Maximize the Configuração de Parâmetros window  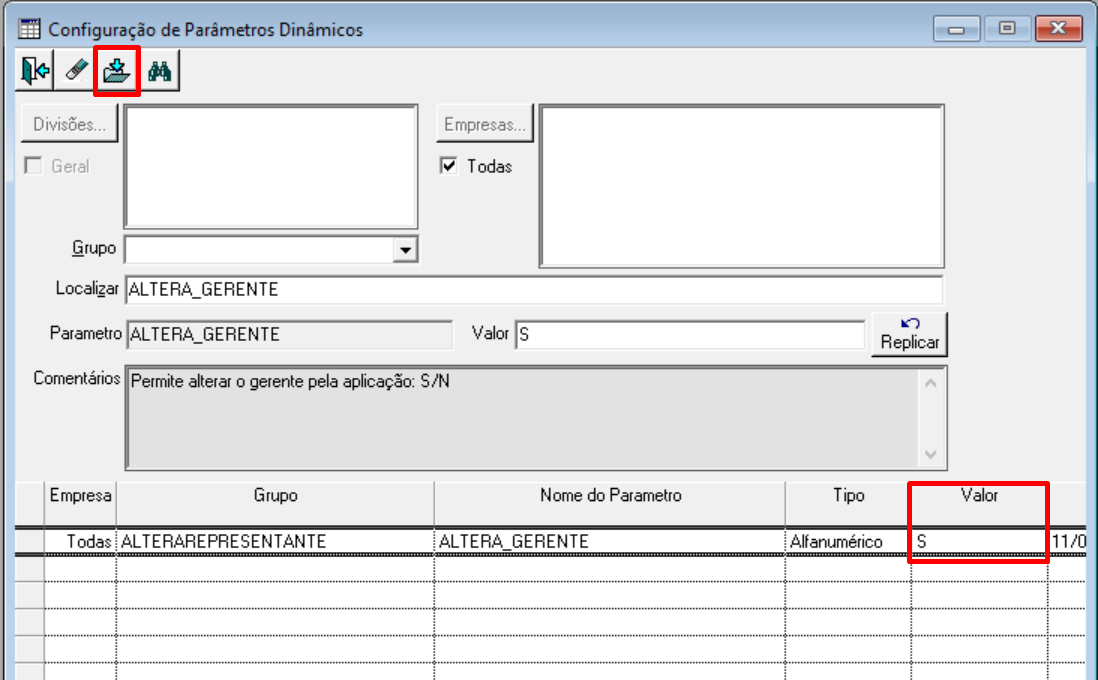tap(1007, 29)
